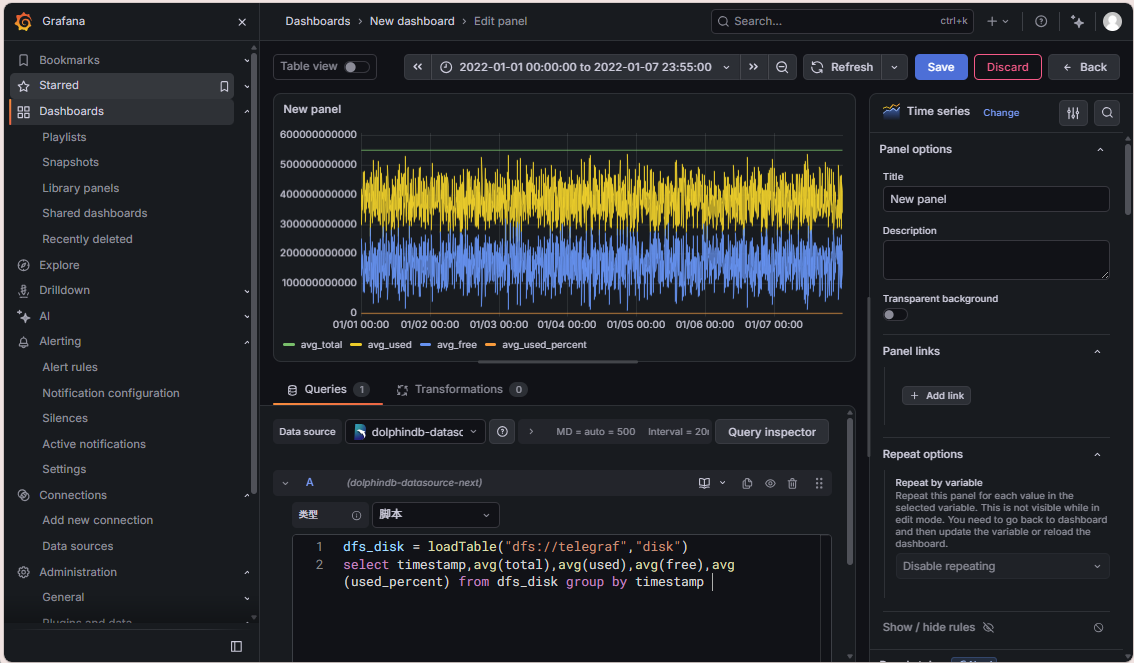
Task: Open Disable repeating dropdown
Action: (x=1002, y=566)
